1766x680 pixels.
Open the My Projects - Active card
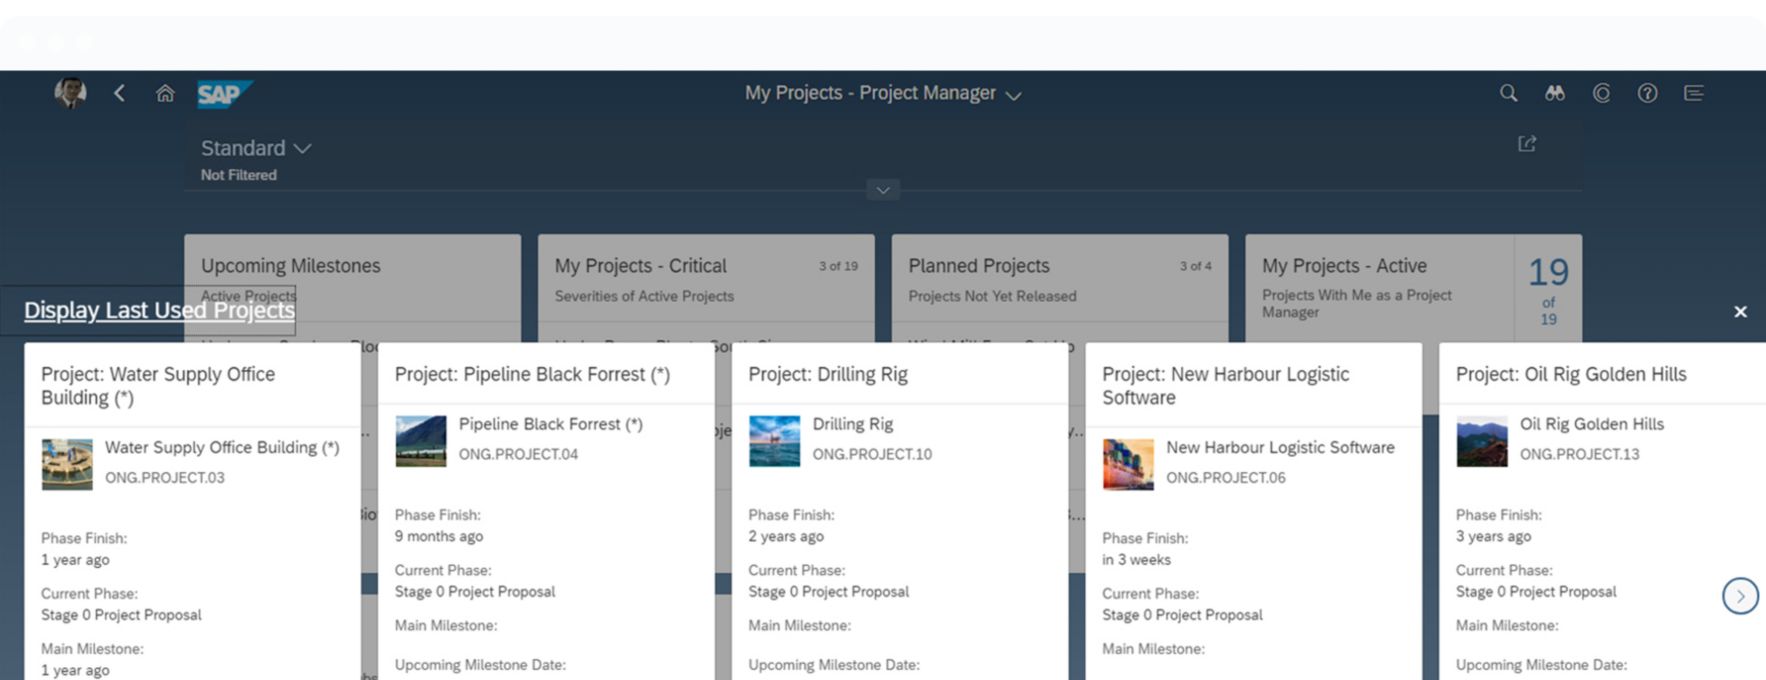point(1380,280)
